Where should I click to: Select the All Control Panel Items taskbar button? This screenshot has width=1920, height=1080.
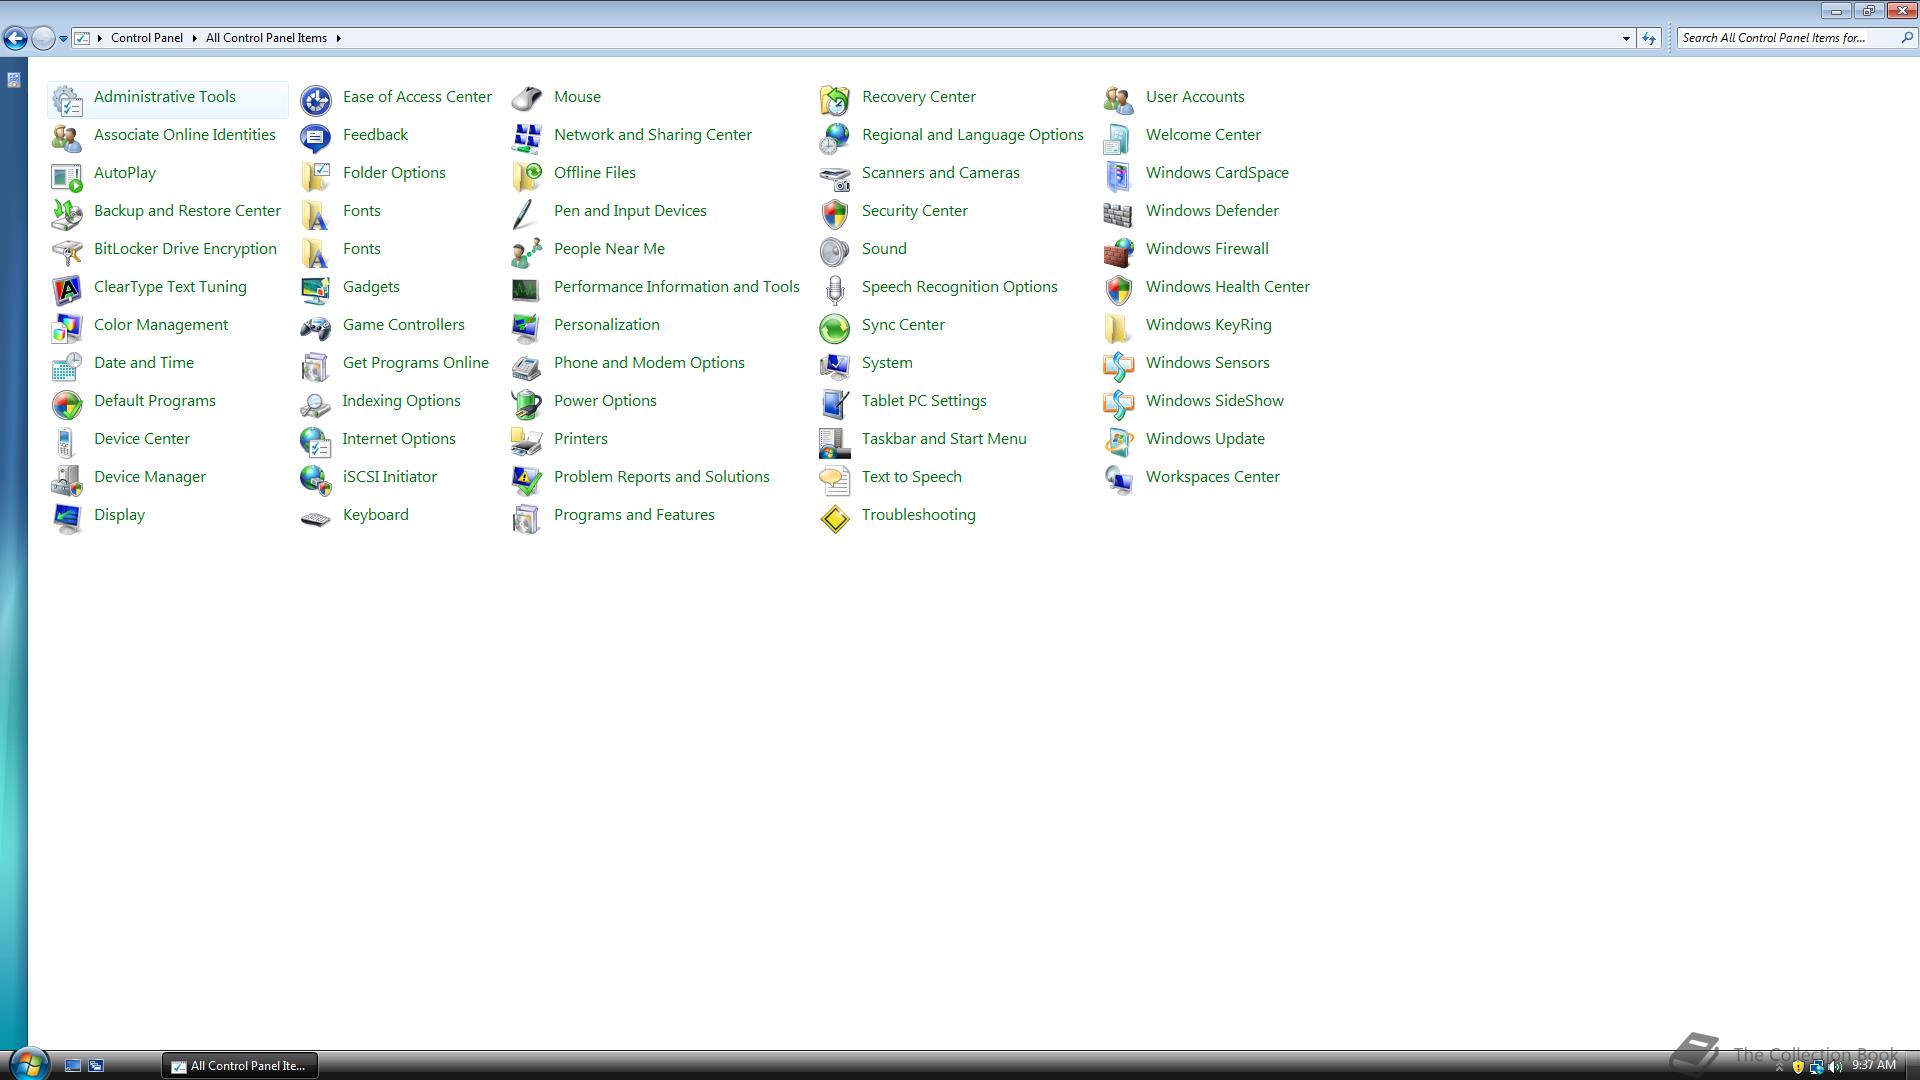(240, 1065)
